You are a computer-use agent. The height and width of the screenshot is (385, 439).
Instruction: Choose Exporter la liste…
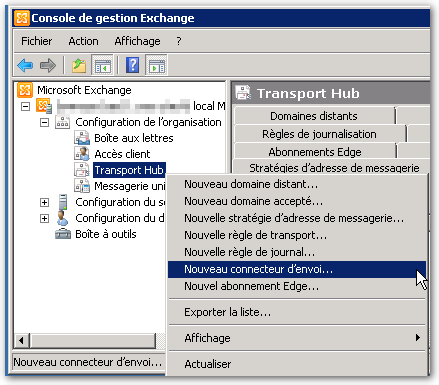click(x=297, y=312)
